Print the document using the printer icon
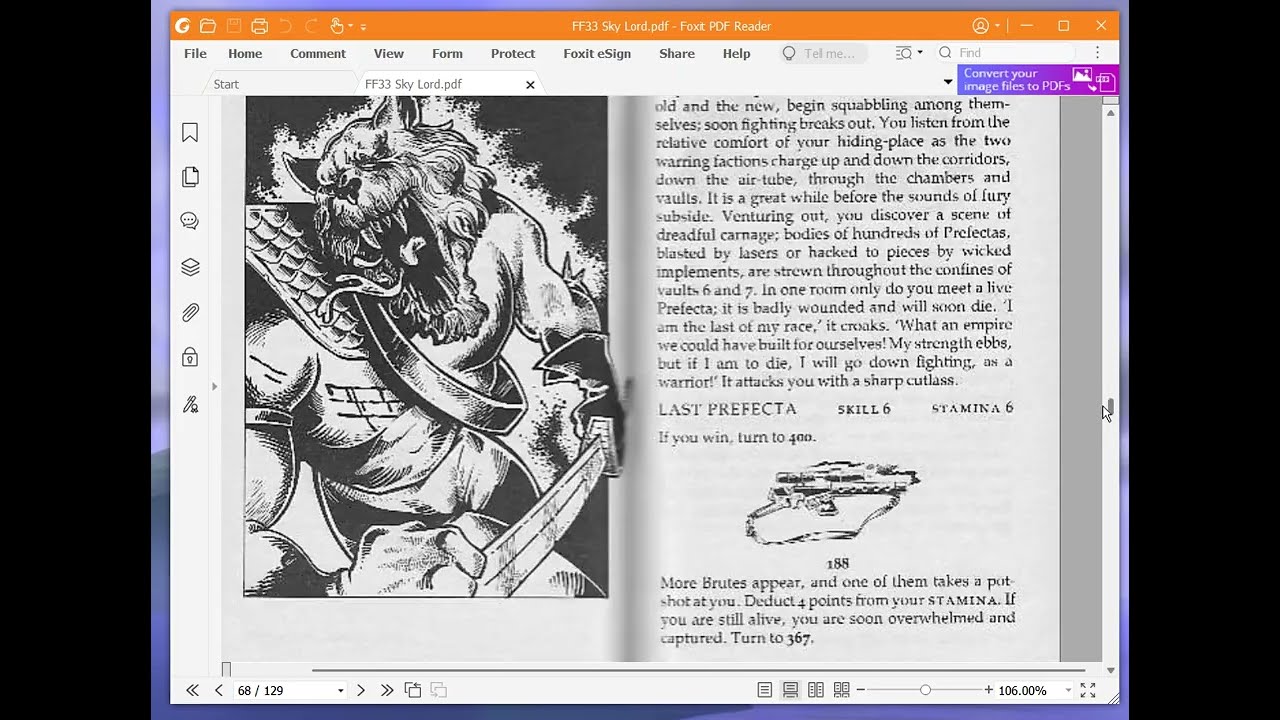The height and width of the screenshot is (720, 1280). click(260, 26)
